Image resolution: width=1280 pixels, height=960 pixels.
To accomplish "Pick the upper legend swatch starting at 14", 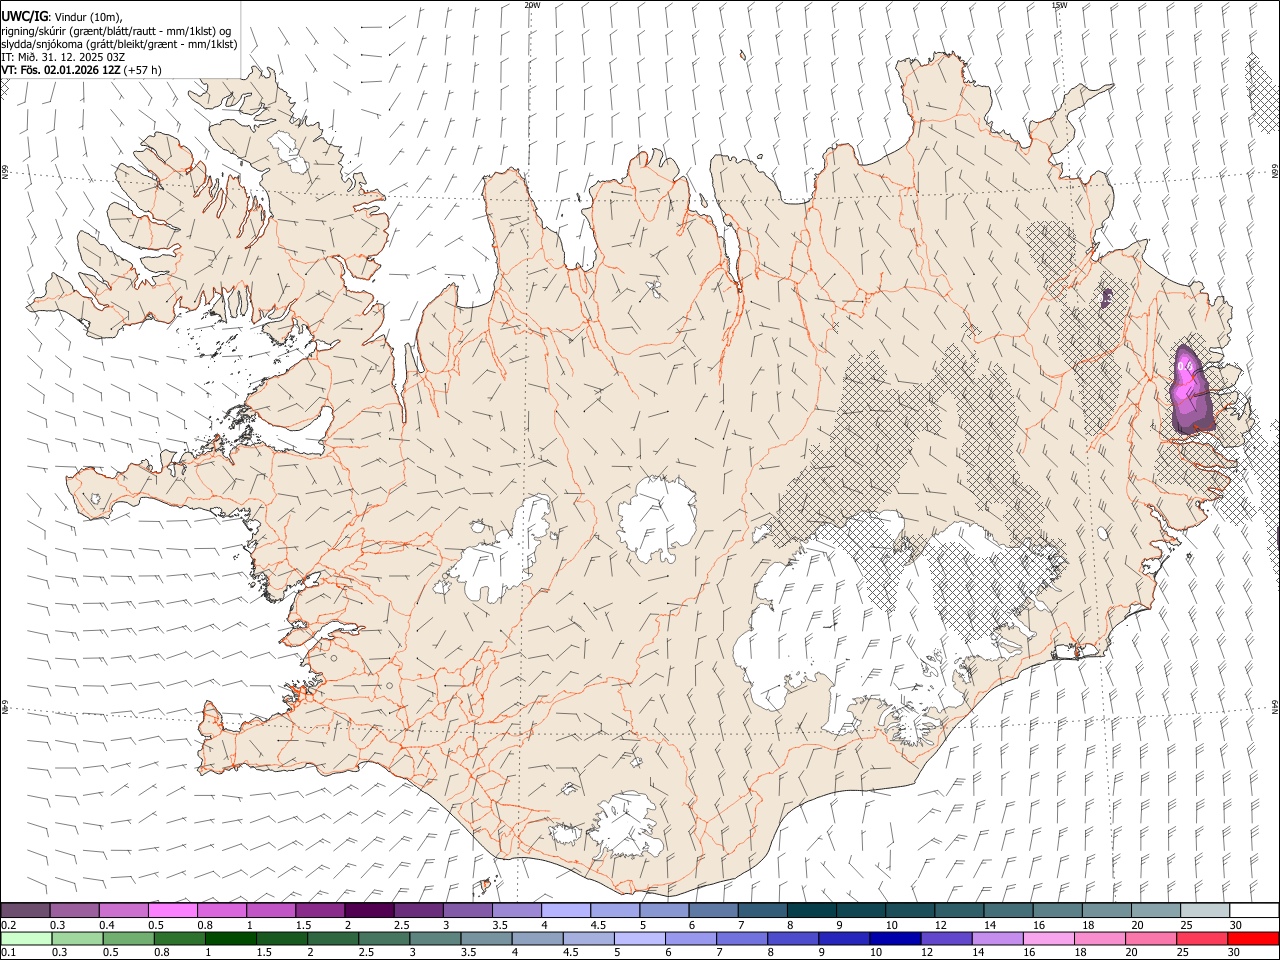I will [x=1008, y=910].
